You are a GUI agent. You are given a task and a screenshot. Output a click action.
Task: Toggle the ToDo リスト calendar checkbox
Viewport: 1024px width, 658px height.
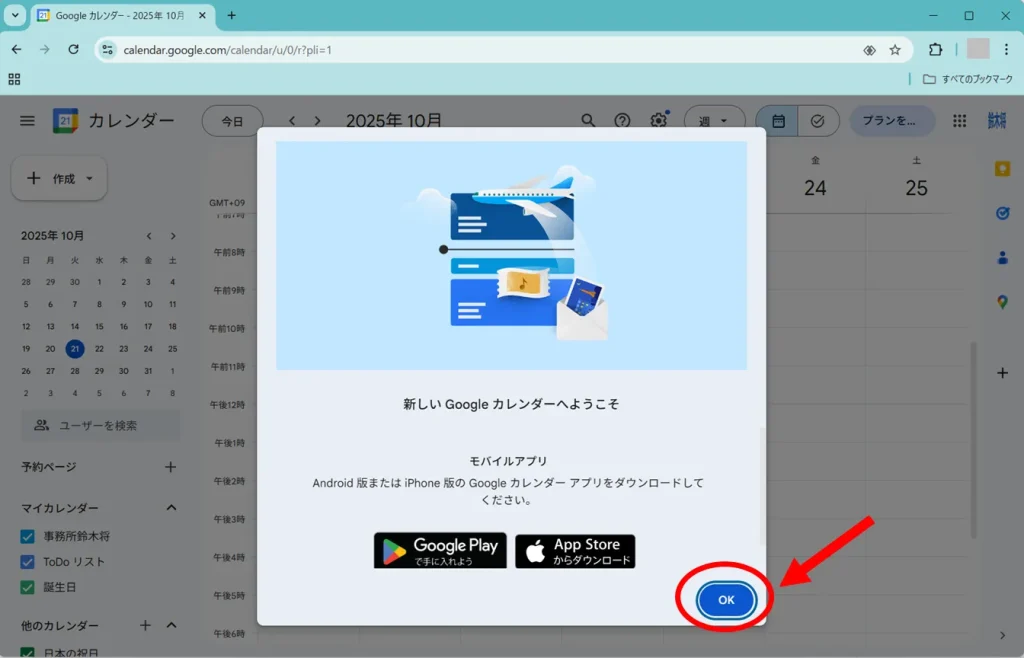pyautogui.click(x=28, y=562)
